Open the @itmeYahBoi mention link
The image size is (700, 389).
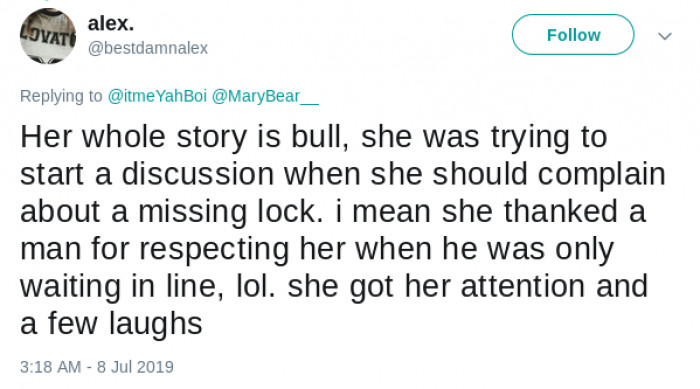pyautogui.click(x=157, y=96)
